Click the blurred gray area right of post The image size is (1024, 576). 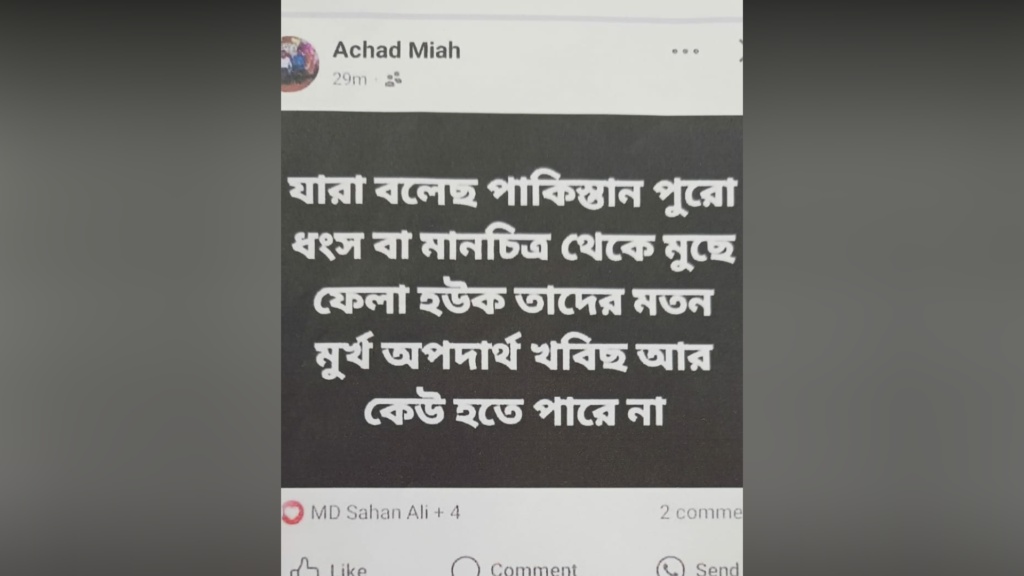point(884,288)
